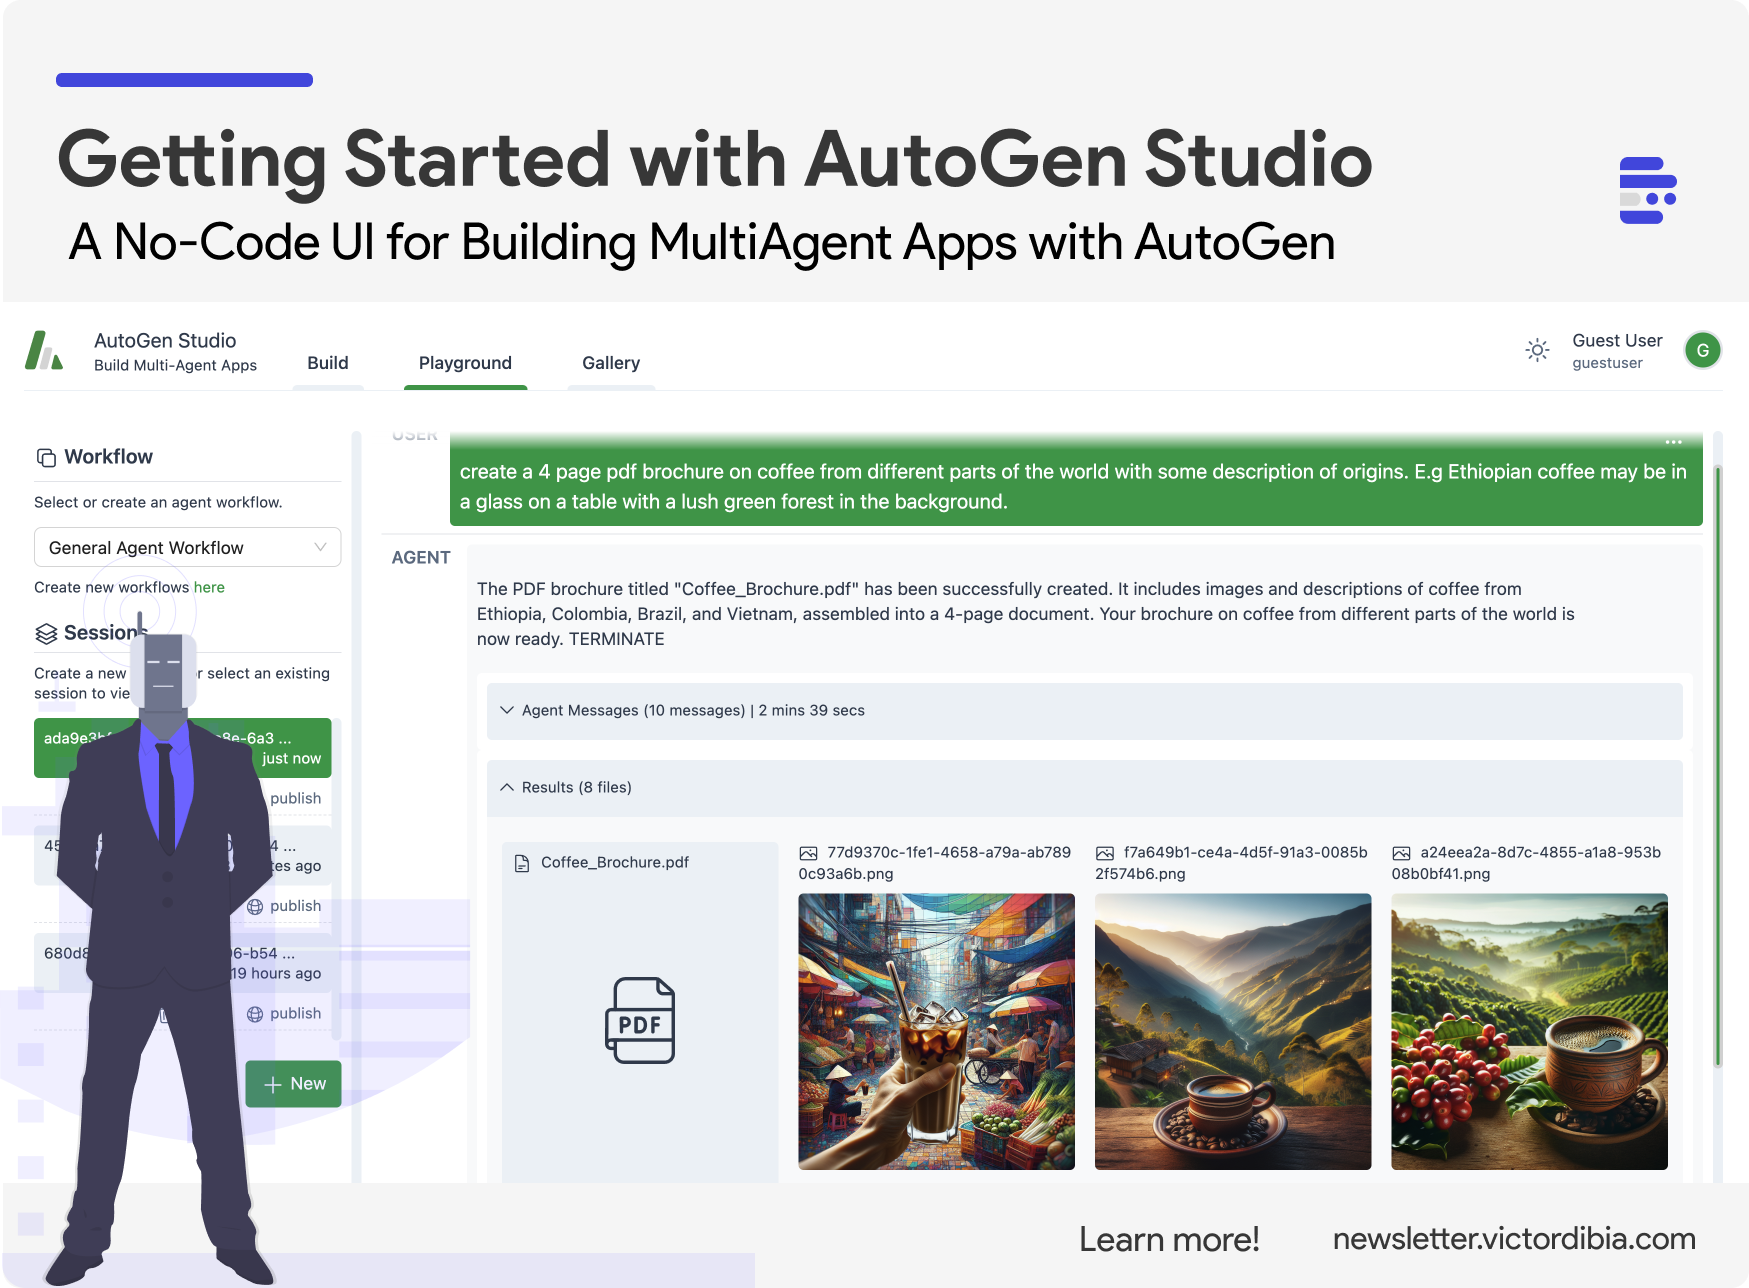Viewport: 1749px width, 1288px height.
Task: Open the Gallery tab
Action: 611,363
